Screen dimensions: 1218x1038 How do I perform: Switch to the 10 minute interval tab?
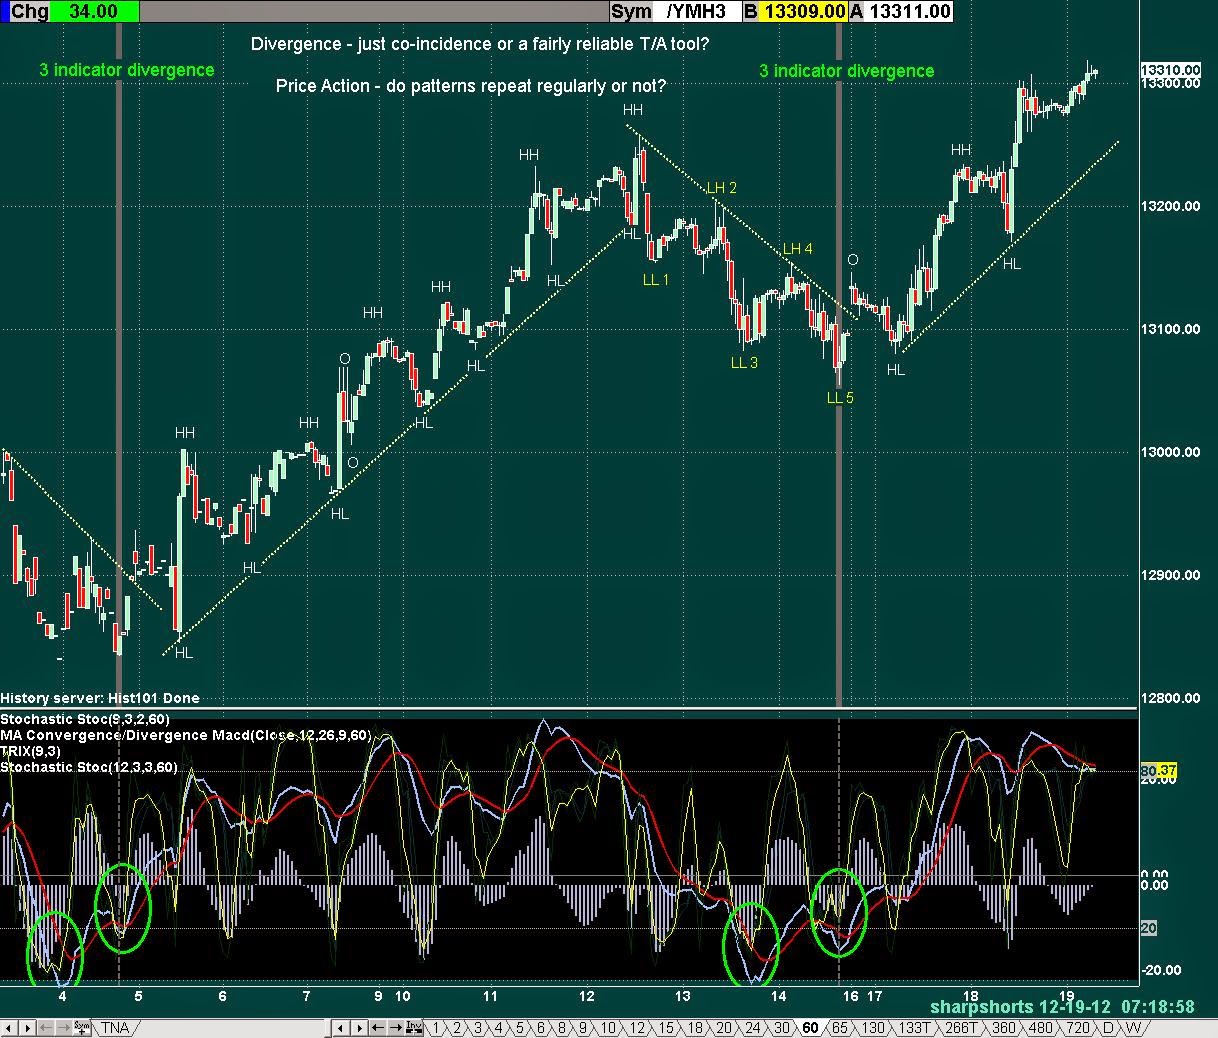[607, 1028]
